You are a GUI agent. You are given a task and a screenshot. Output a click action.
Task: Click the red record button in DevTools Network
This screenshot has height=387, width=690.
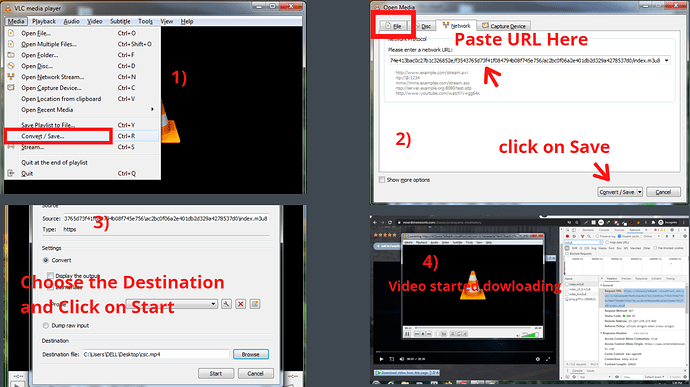tap(567, 236)
